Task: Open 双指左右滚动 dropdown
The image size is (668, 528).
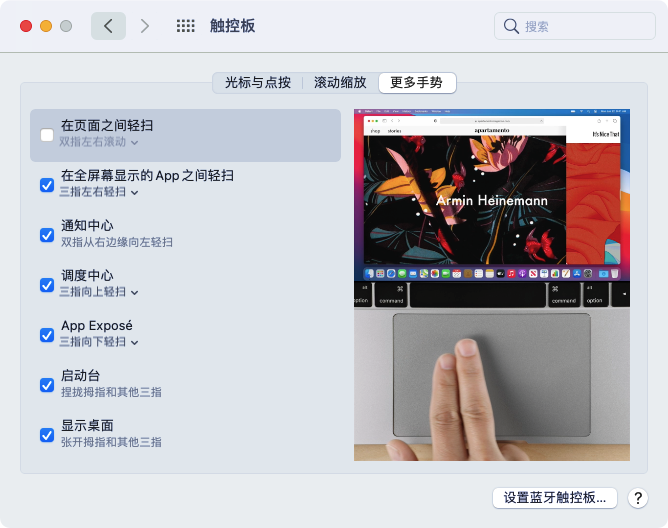Action: click(98, 142)
